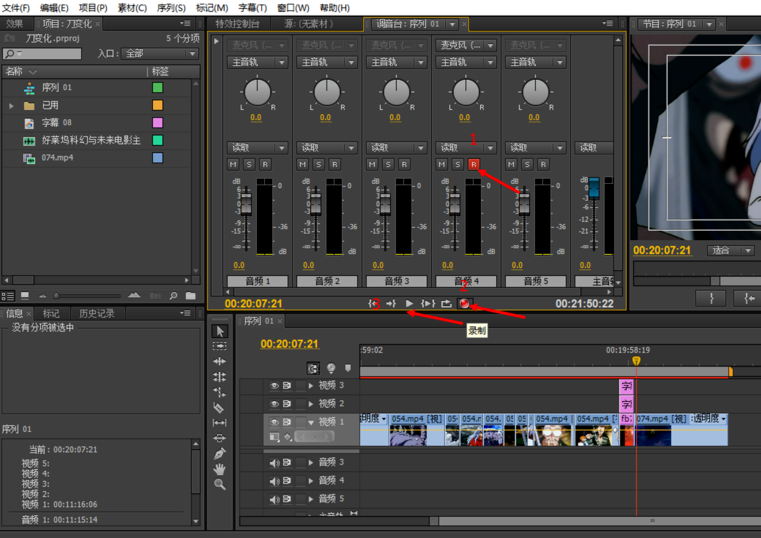Click the new bin folder icon in project panel

[x=190, y=296]
